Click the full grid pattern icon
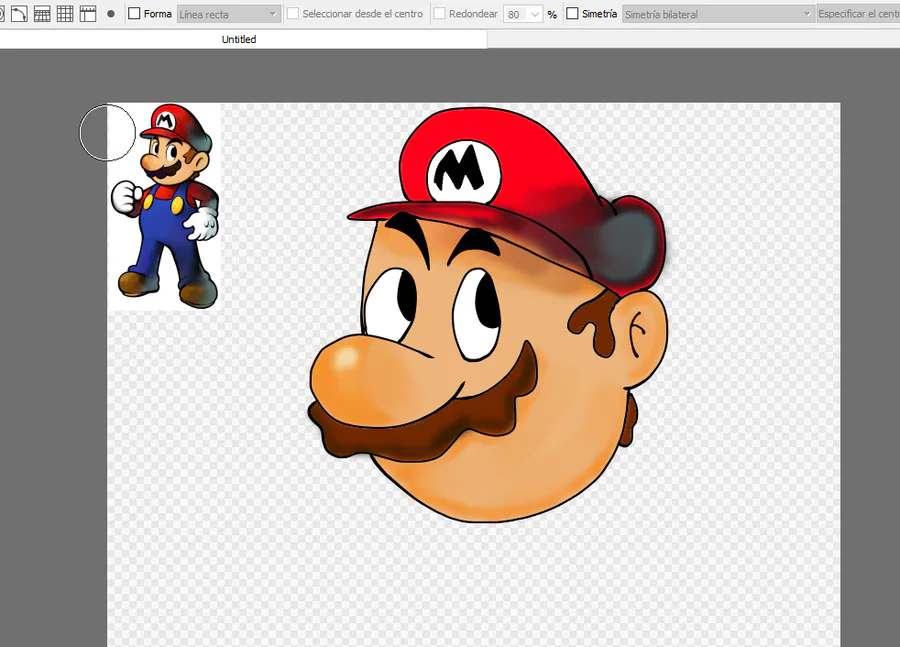900x647 pixels. pyautogui.click(x=65, y=14)
